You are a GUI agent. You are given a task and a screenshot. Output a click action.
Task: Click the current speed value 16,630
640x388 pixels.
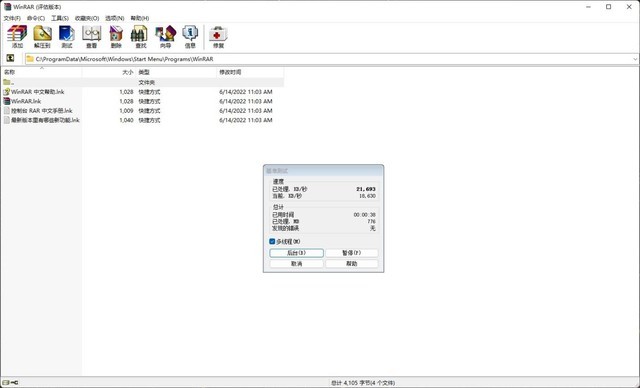[x=367, y=196]
